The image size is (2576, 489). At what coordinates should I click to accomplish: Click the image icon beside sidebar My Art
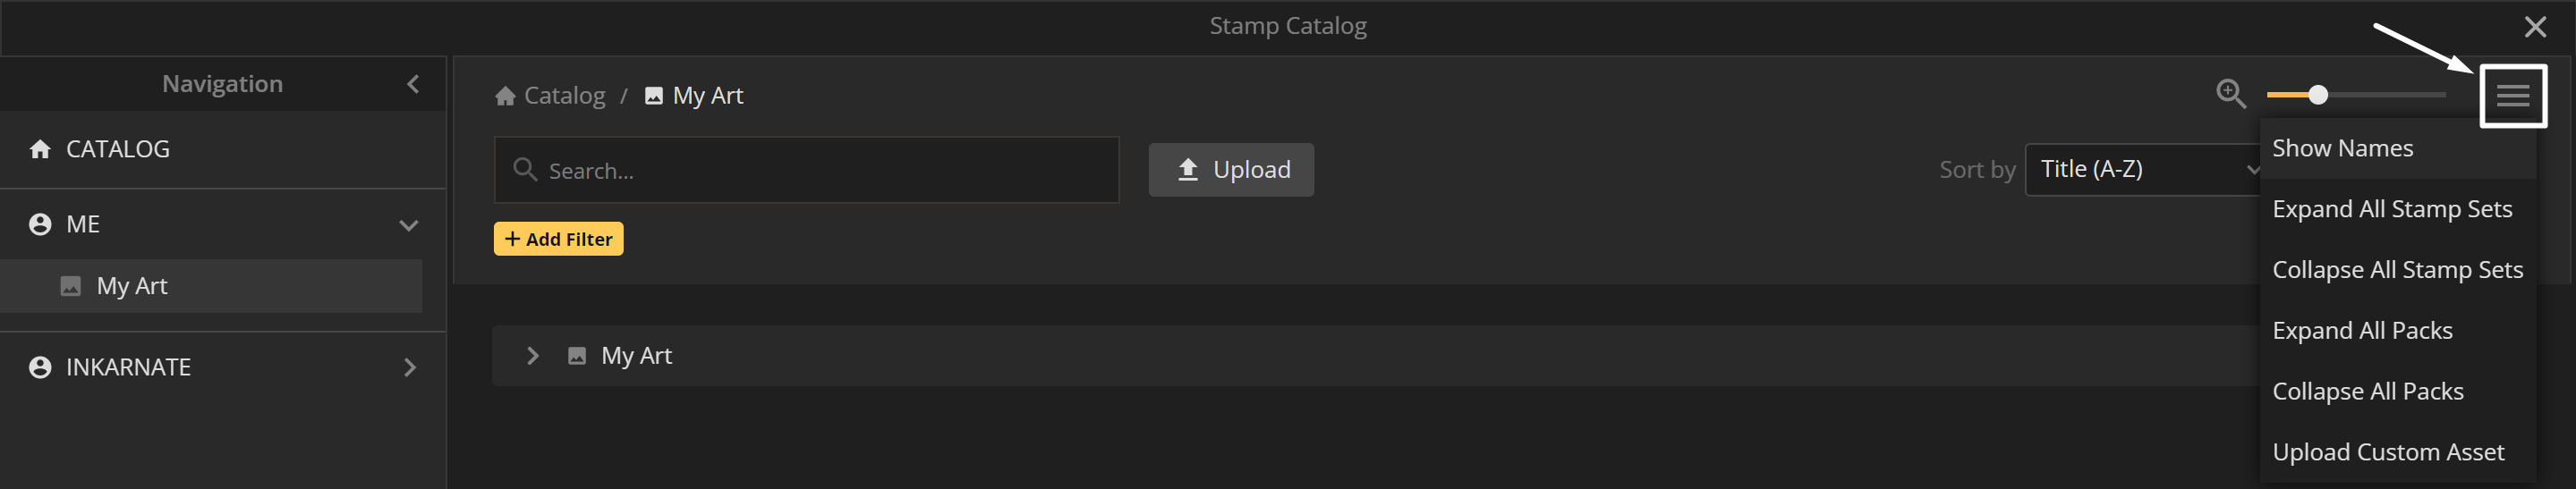coord(70,286)
